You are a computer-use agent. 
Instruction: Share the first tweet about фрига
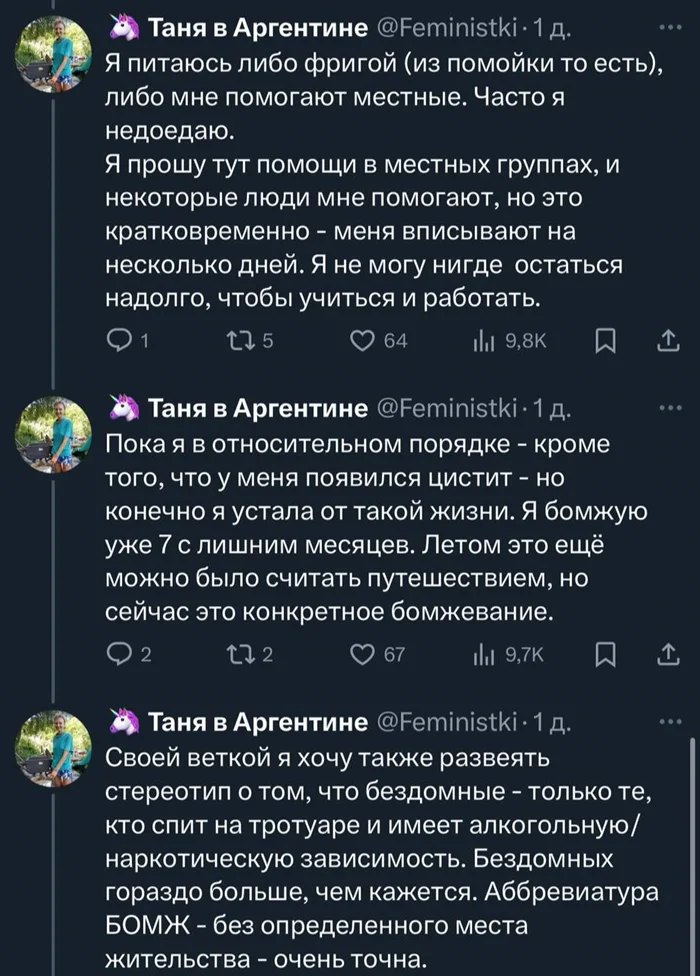tap(664, 343)
